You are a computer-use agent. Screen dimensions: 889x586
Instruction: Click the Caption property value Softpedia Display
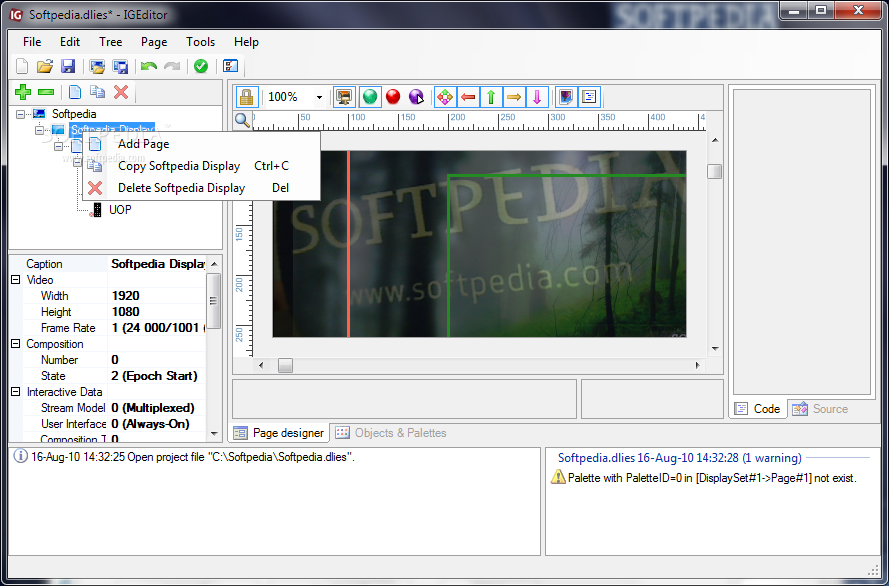pos(157,264)
